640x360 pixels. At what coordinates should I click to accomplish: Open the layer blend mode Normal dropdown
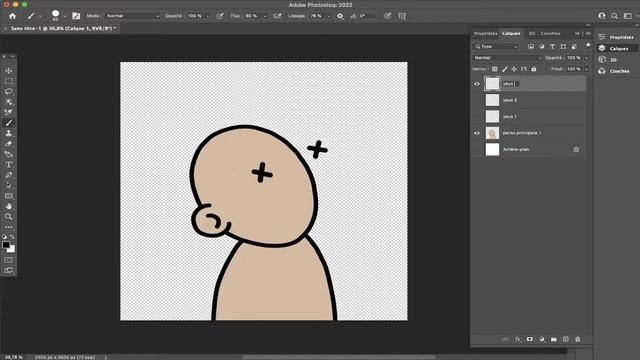pyautogui.click(x=507, y=58)
